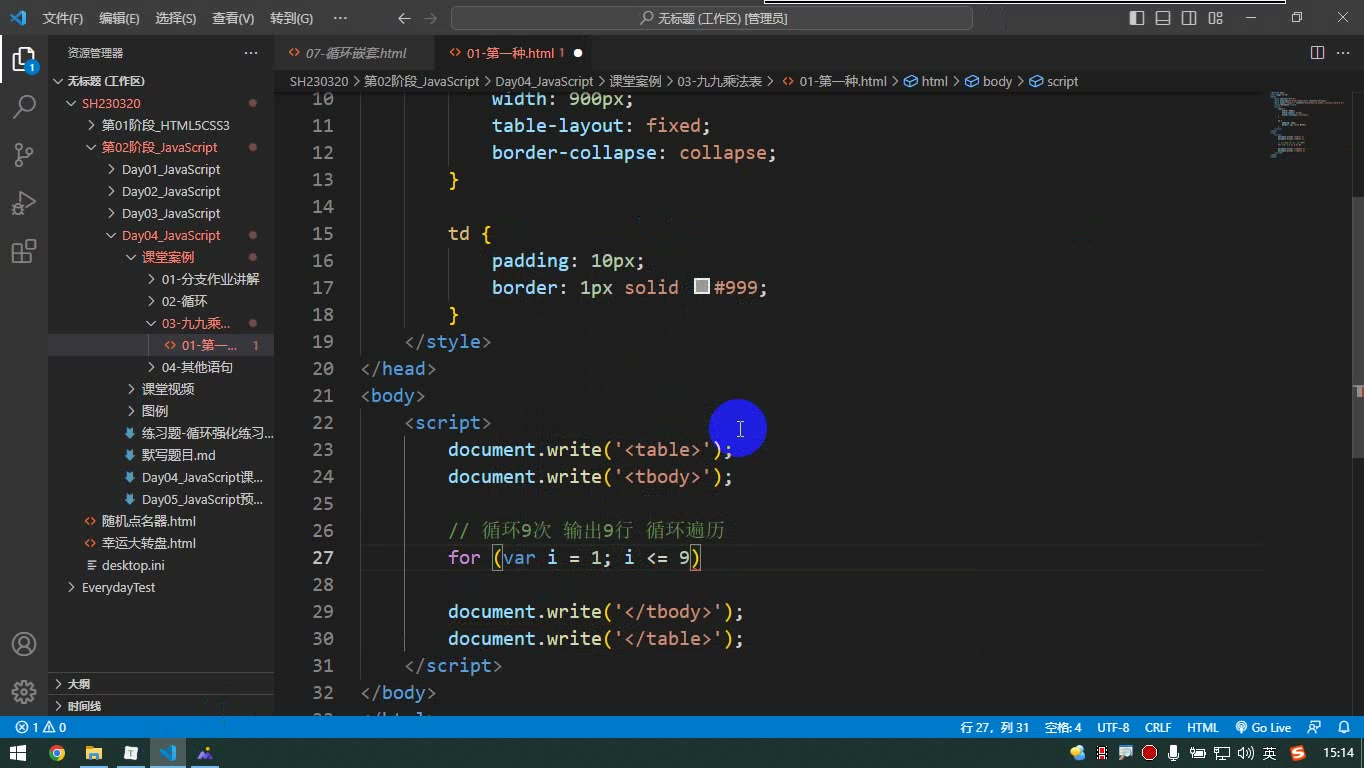The width and height of the screenshot is (1364, 768).
Task: Open the Windows Start menu
Action: [x=18, y=753]
